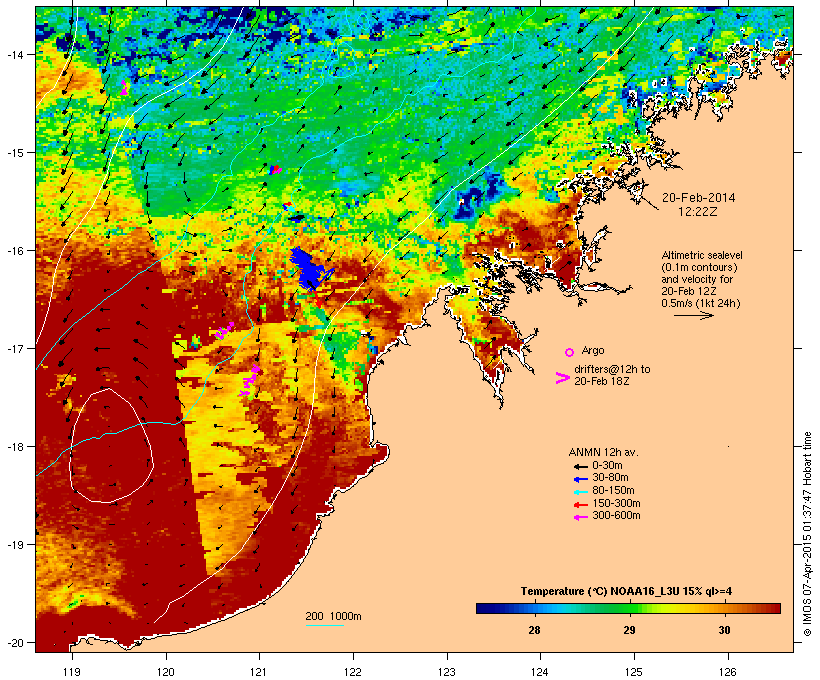
Task: Click the '0-30m' depth label
Action: [607, 466]
